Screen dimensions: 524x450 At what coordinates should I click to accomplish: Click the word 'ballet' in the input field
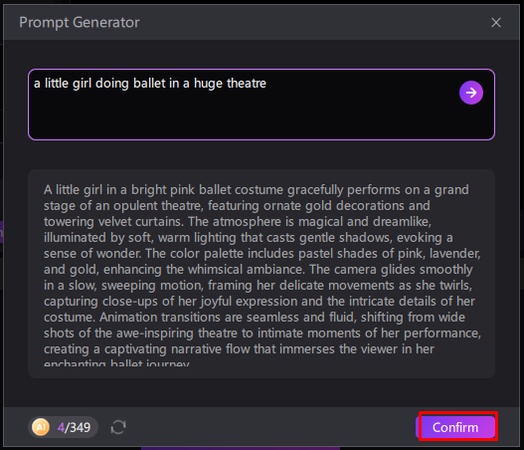point(149,83)
